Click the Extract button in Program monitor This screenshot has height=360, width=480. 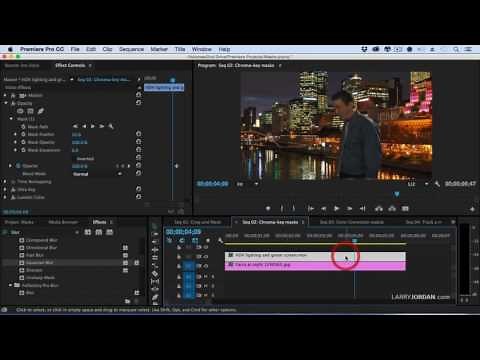(x=392, y=209)
